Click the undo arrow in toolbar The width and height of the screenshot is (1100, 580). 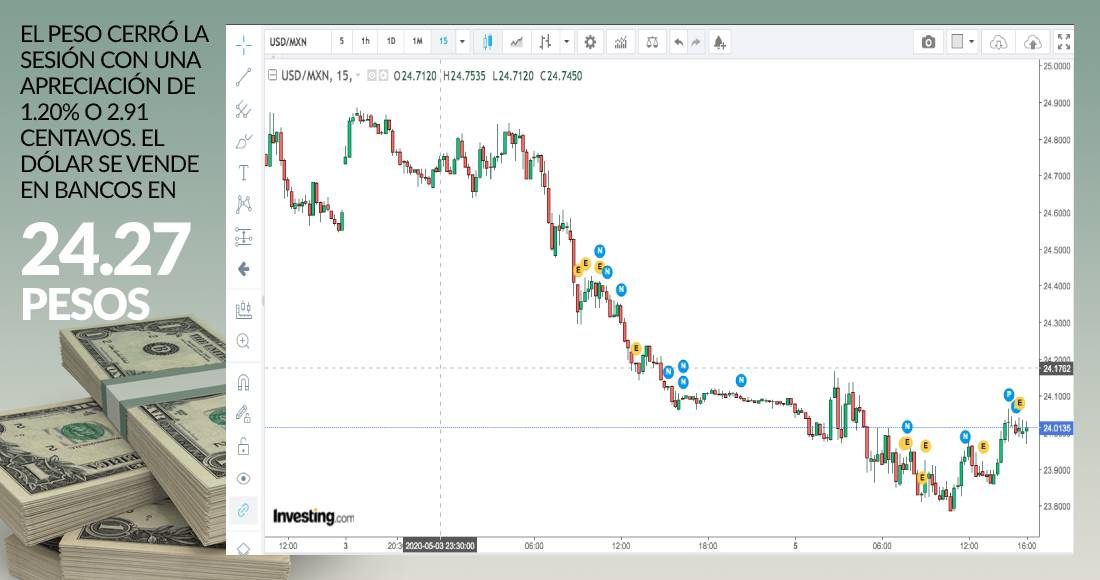pos(679,42)
